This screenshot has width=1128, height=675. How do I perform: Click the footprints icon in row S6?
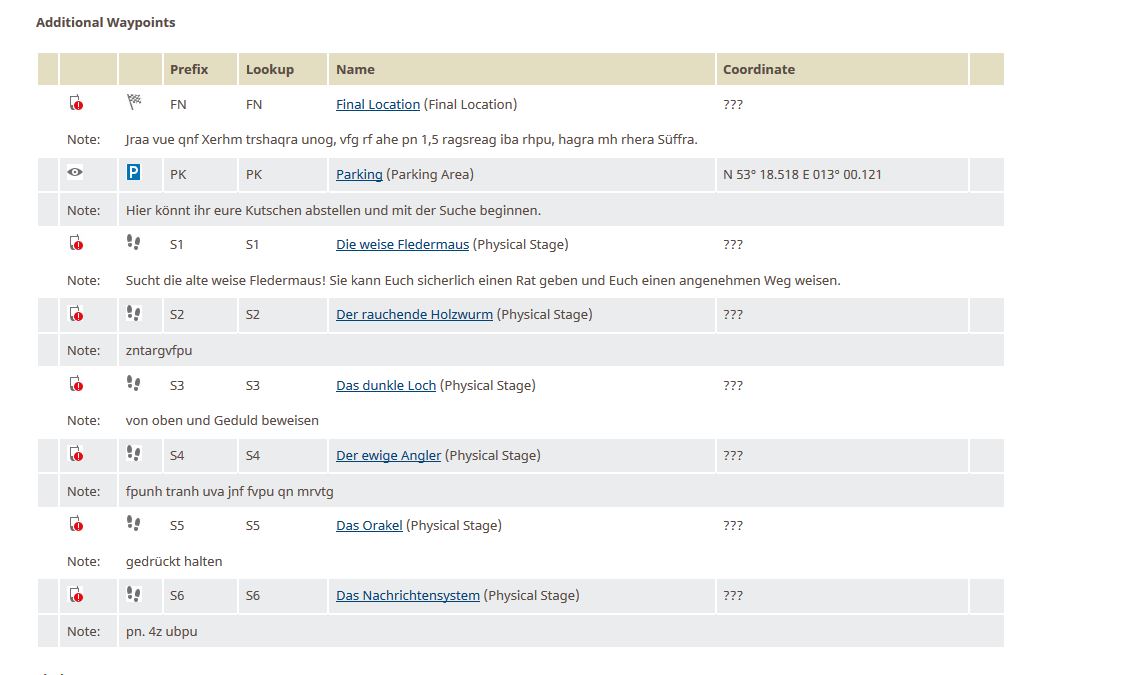(134, 595)
